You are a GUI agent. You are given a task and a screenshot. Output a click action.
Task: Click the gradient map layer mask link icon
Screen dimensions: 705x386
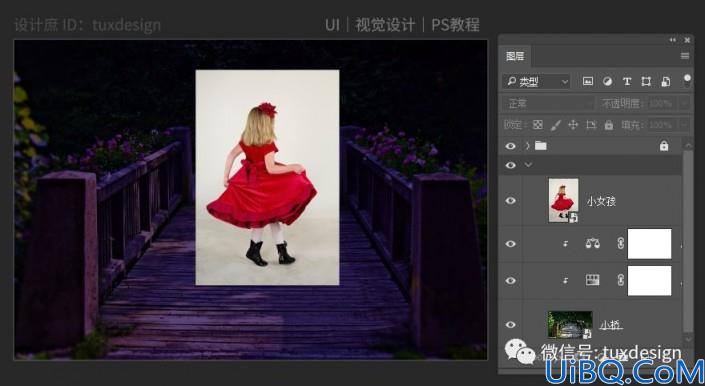coord(620,280)
